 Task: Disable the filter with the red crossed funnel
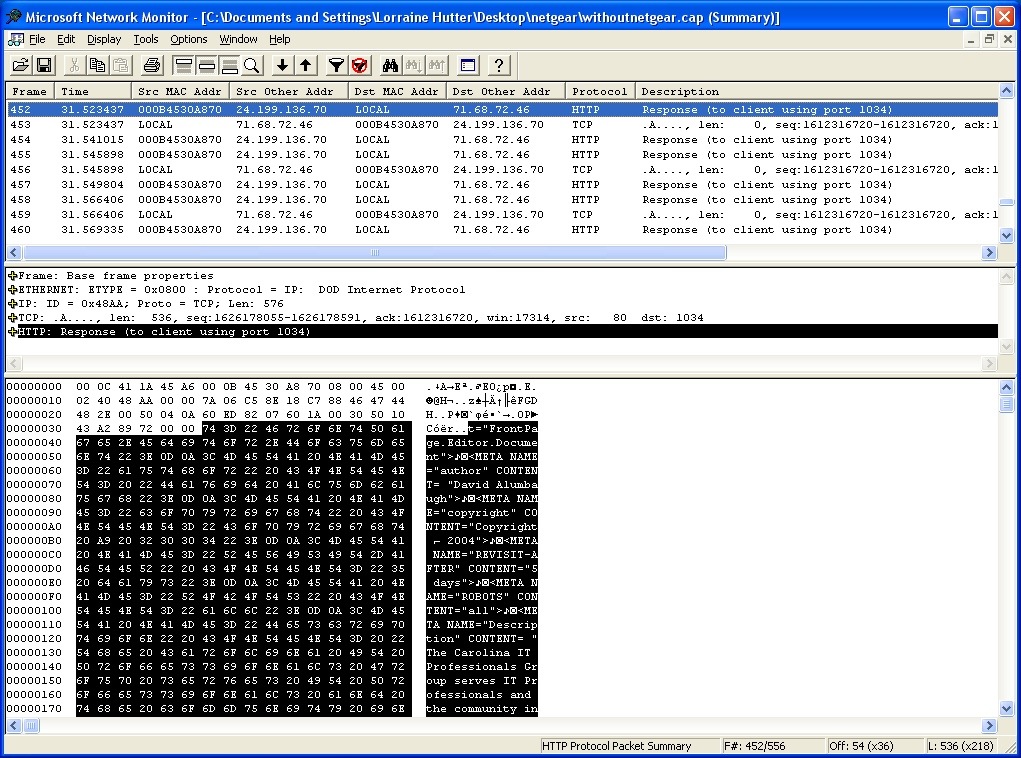[359, 65]
